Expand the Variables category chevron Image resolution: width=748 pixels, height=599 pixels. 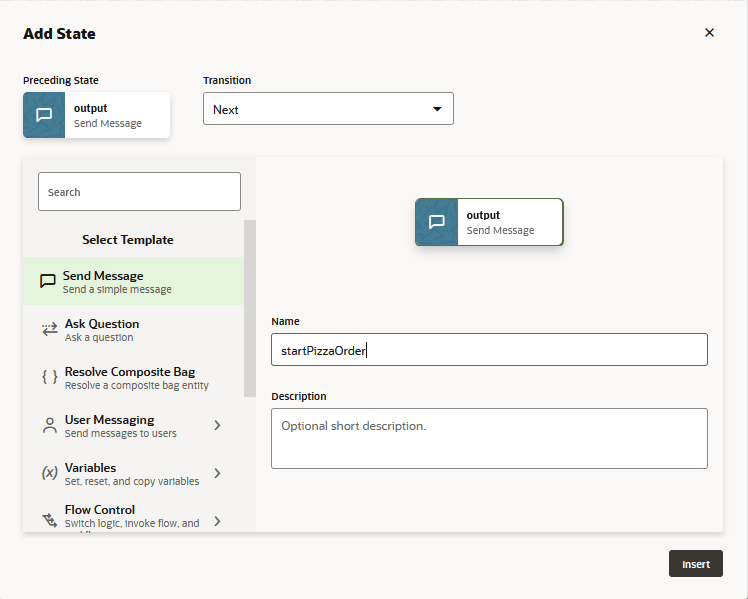click(x=218, y=473)
